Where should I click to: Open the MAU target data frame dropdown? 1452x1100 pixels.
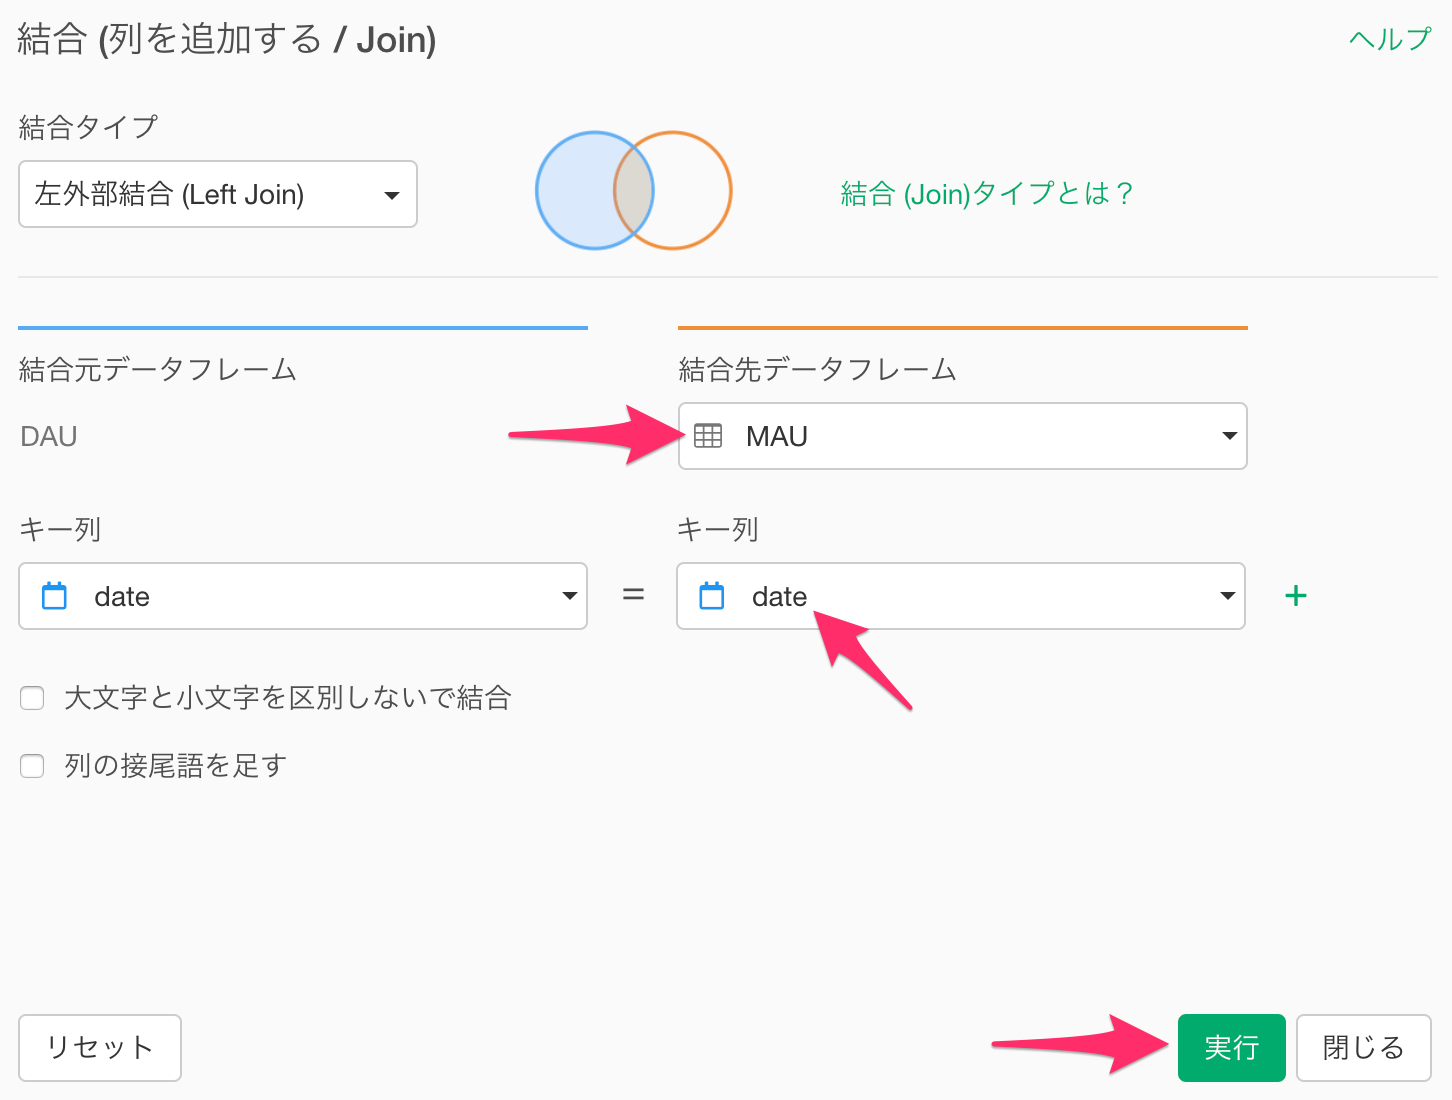pyautogui.click(x=963, y=436)
